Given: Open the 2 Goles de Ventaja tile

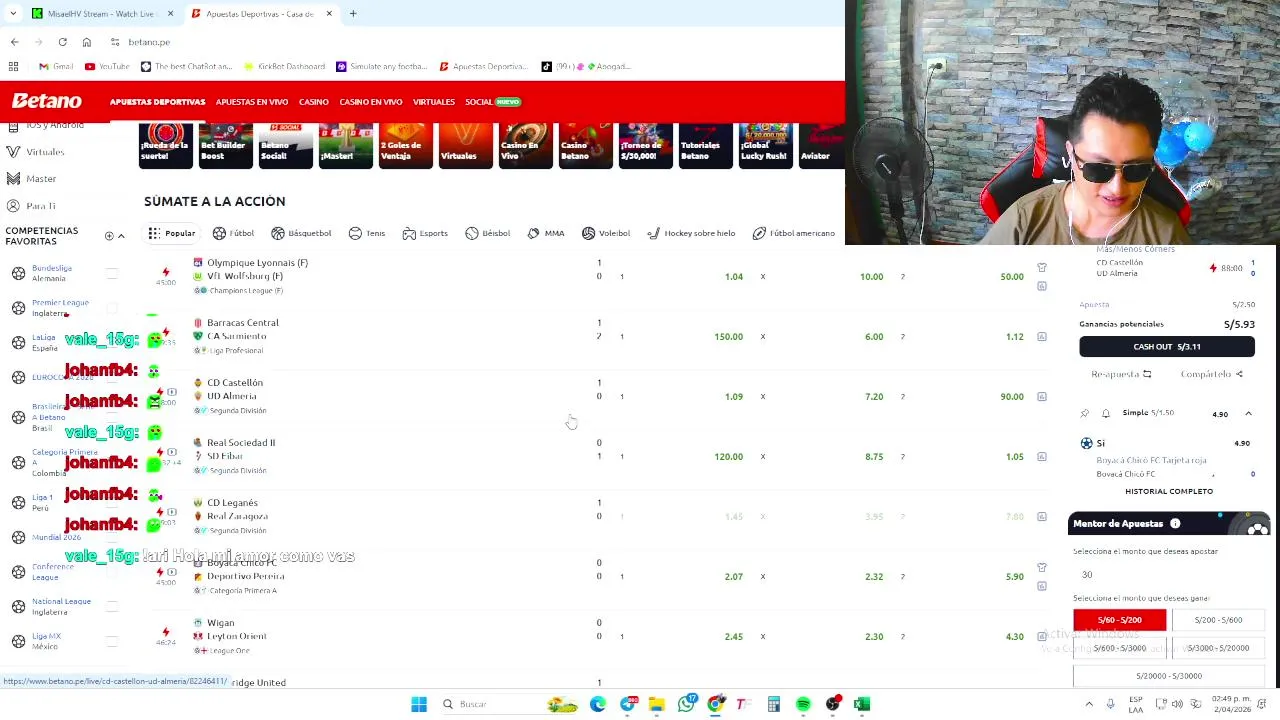Looking at the screenshot, I should 405,144.
